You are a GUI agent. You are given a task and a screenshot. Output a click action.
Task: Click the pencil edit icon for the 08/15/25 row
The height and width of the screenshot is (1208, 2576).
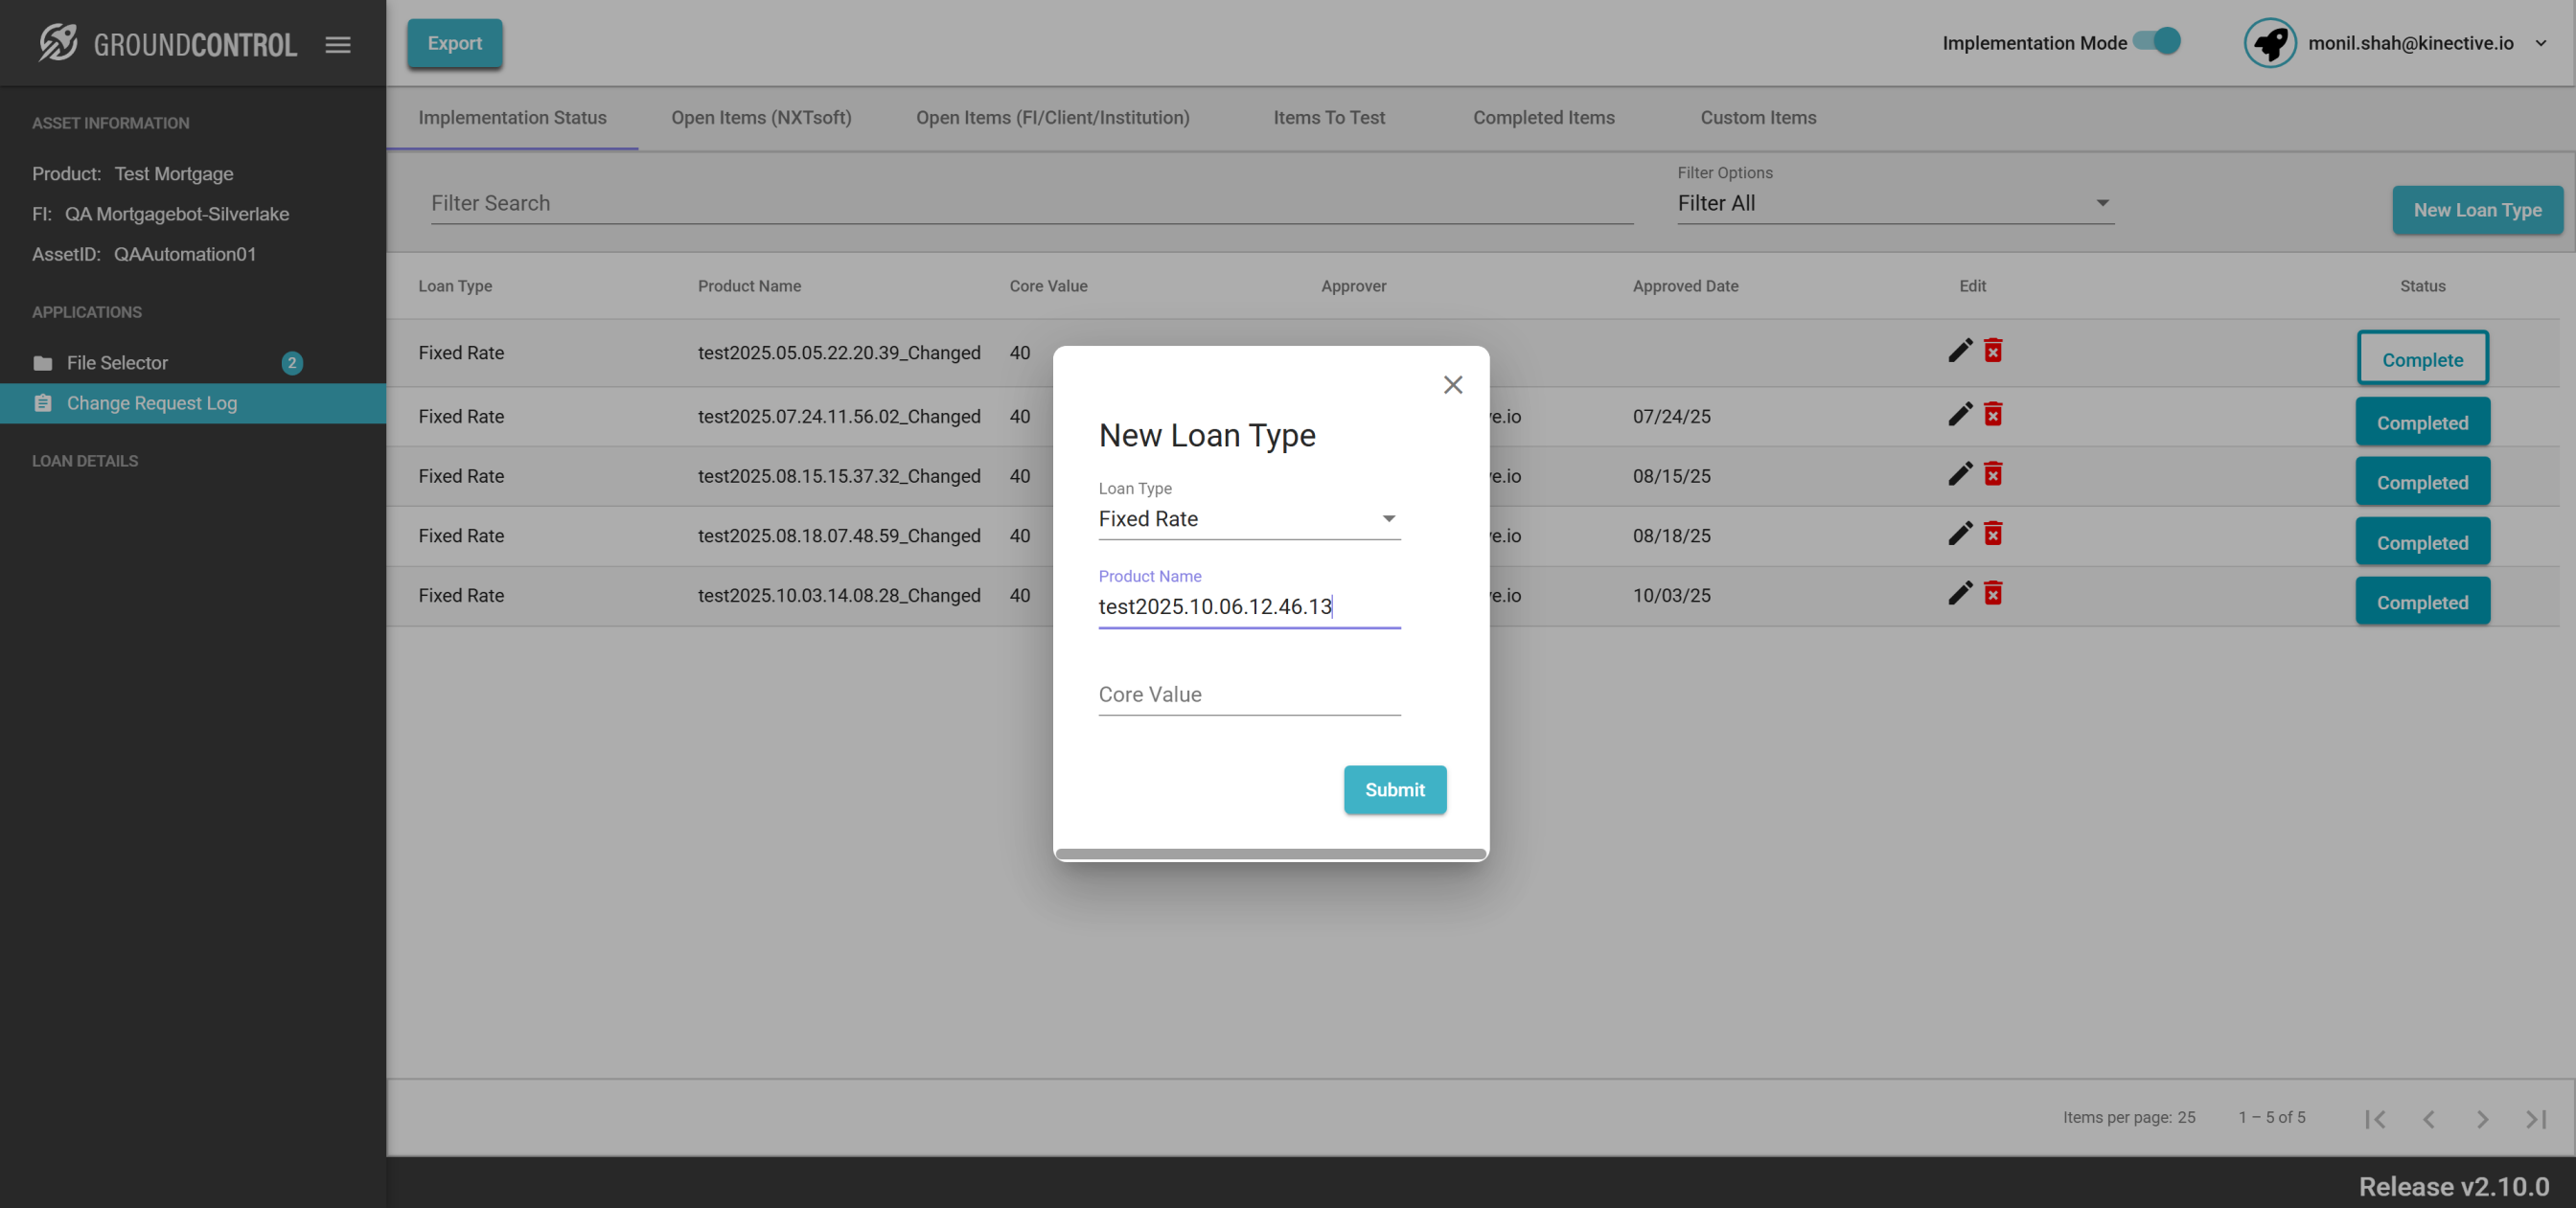pyautogui.click(x=1960, y=474)
